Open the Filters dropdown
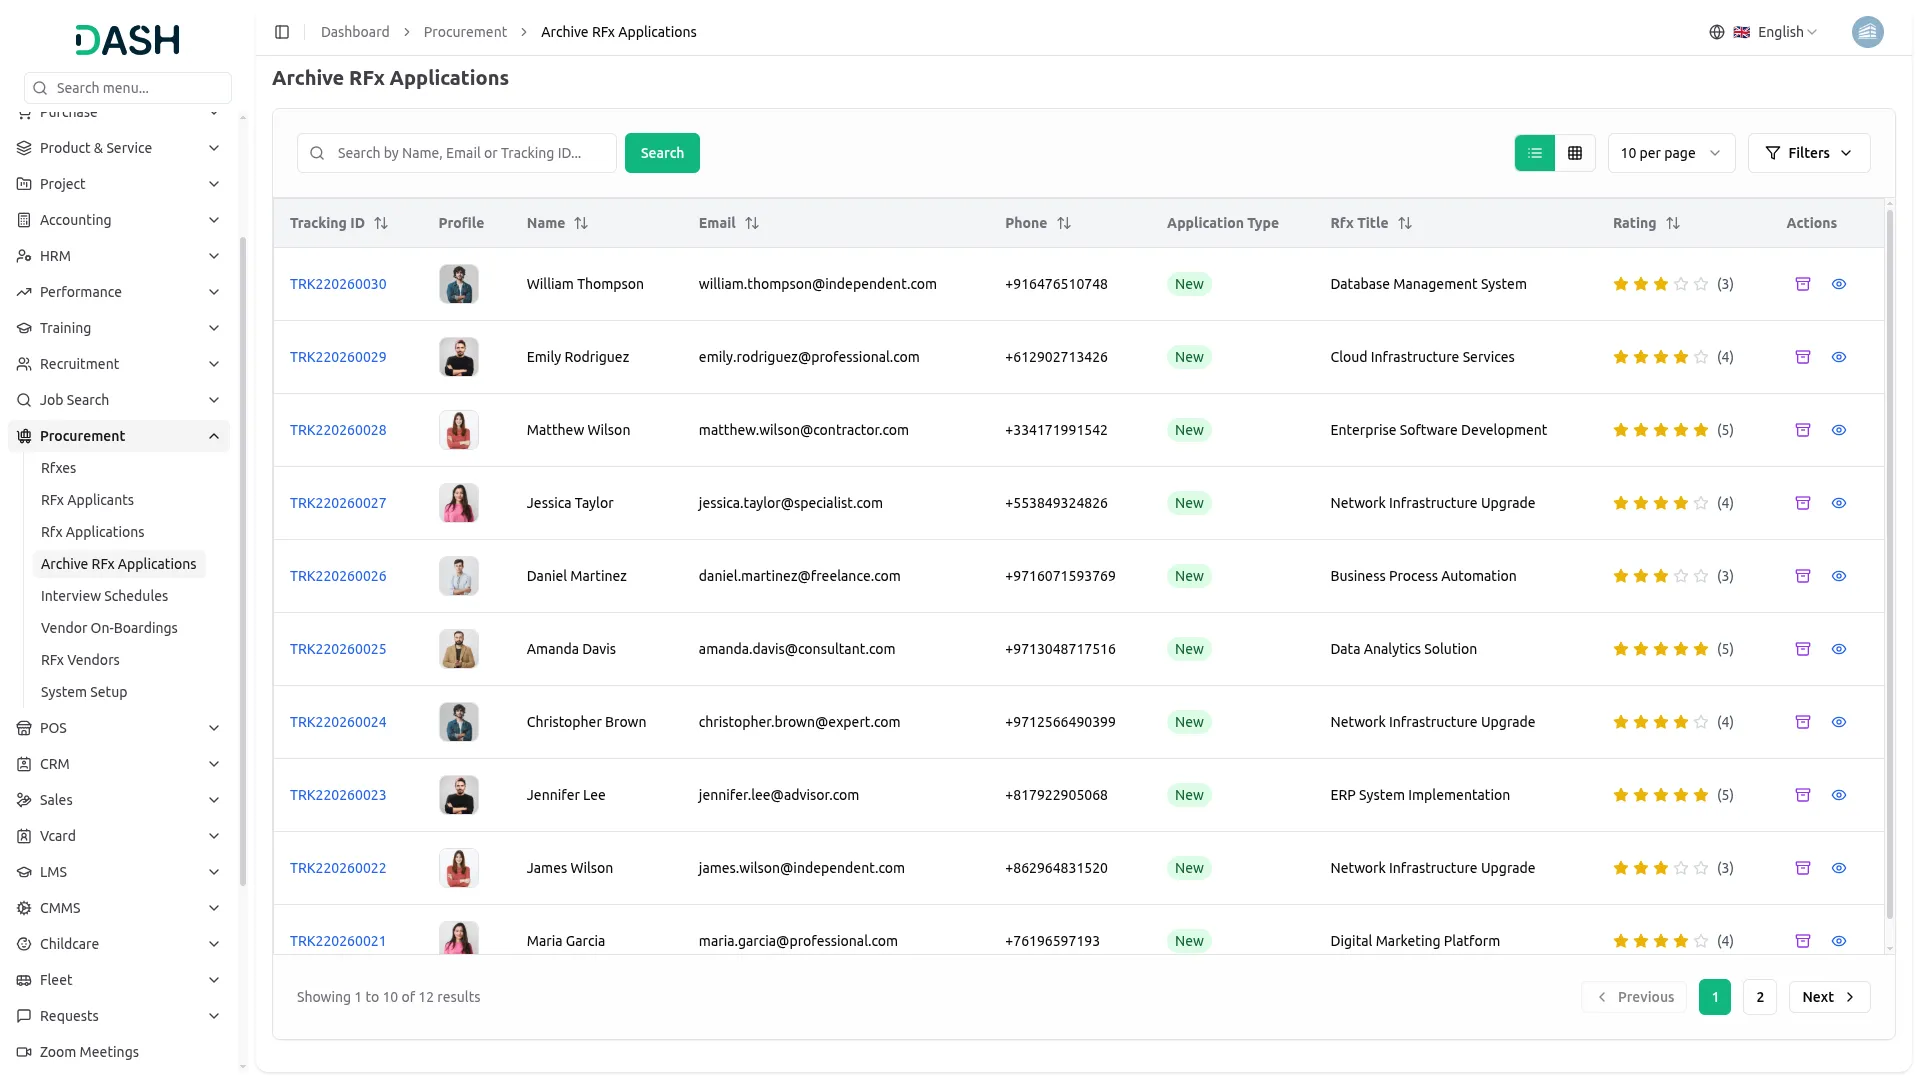1920x1080 pixels. 1808,153
